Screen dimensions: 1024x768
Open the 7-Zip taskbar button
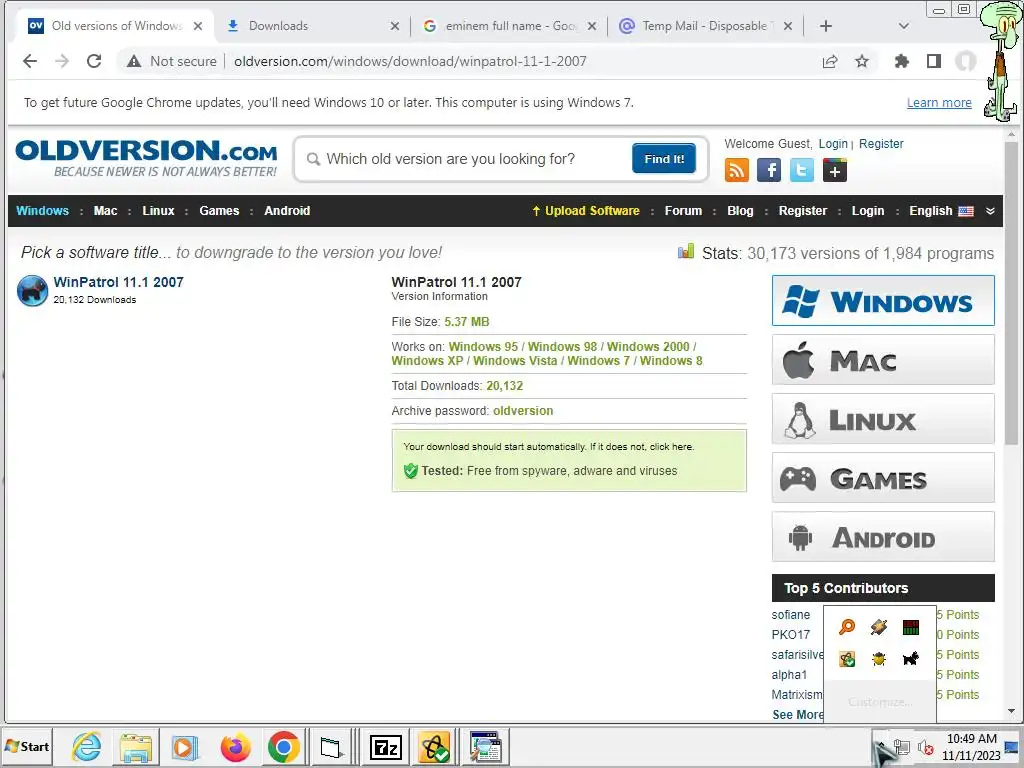click(385, 747)
